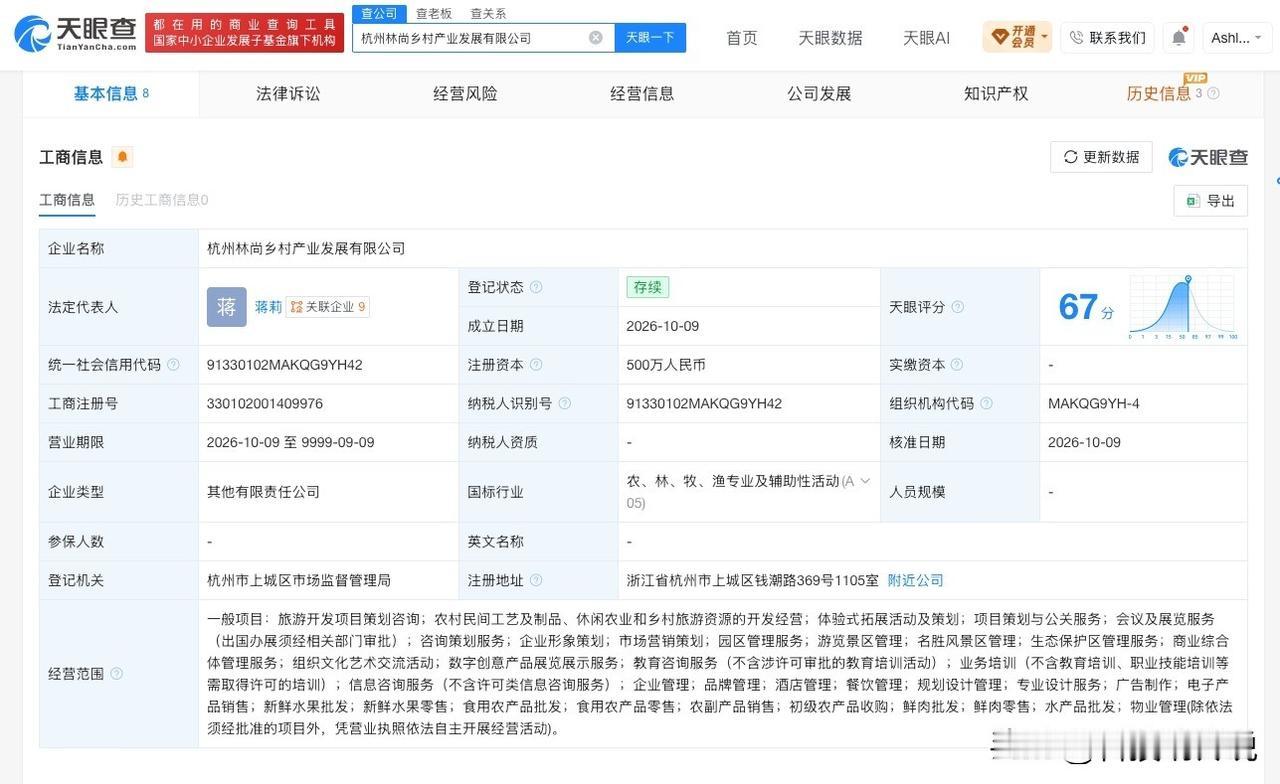Open the 公司发展 tab

(819, 94)
